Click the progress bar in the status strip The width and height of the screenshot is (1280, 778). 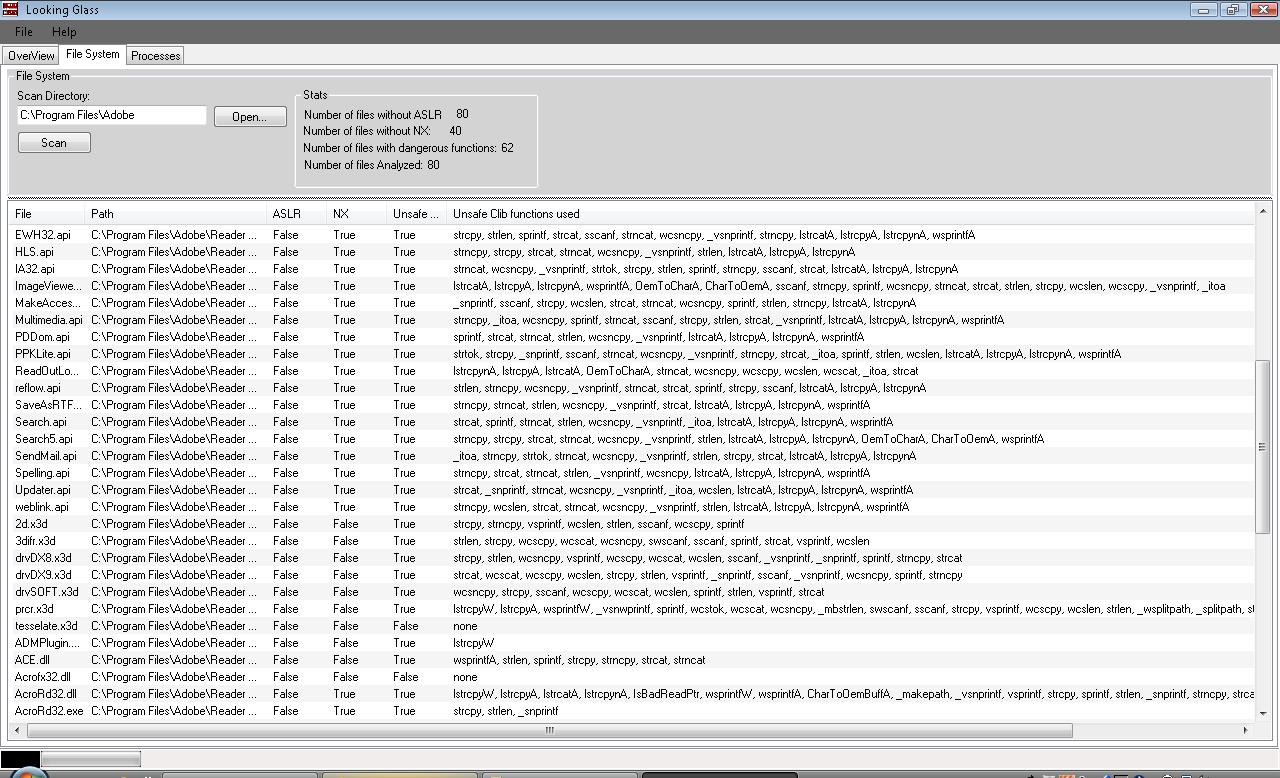click(x=90, y=759)
